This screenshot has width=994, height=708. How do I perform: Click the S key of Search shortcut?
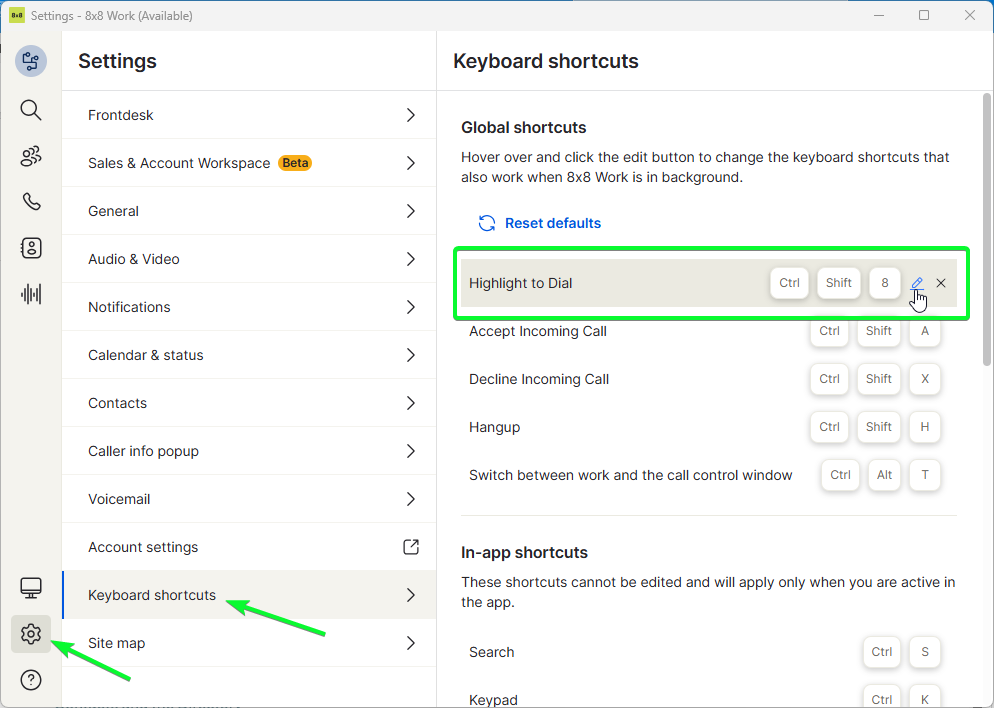point(925,652)
